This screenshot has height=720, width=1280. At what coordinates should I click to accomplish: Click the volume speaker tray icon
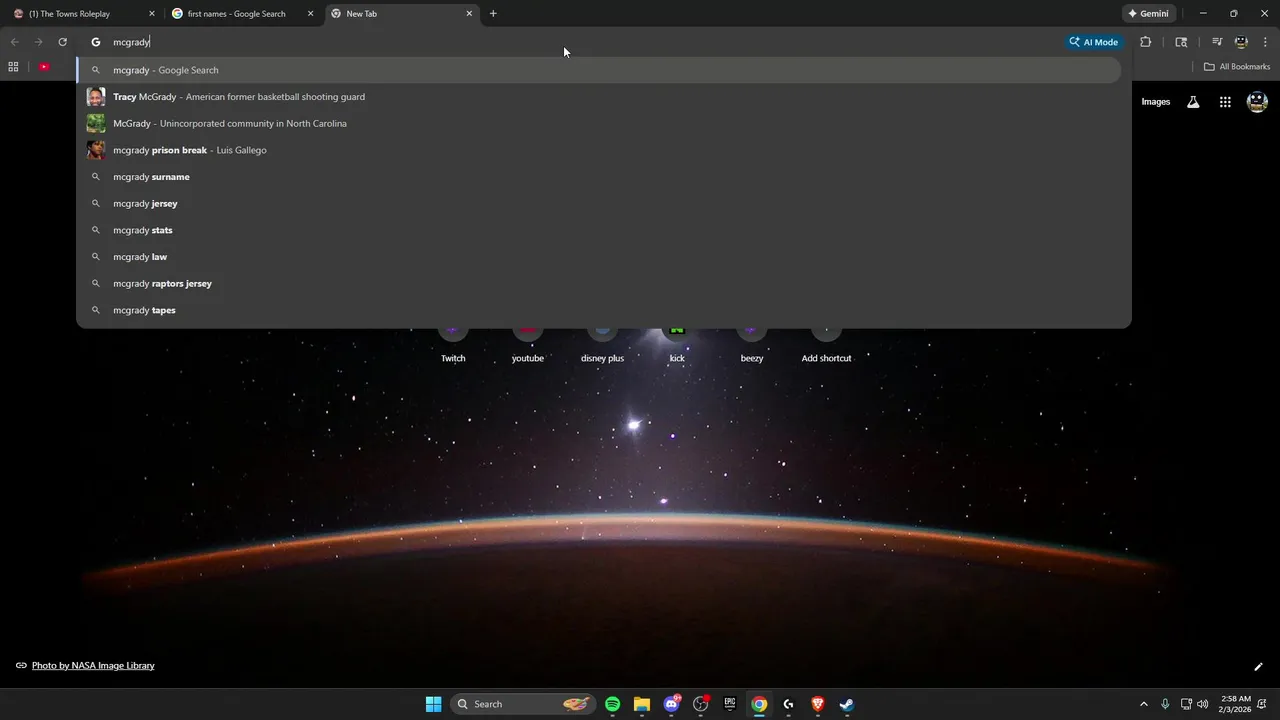coord(1202,704)
